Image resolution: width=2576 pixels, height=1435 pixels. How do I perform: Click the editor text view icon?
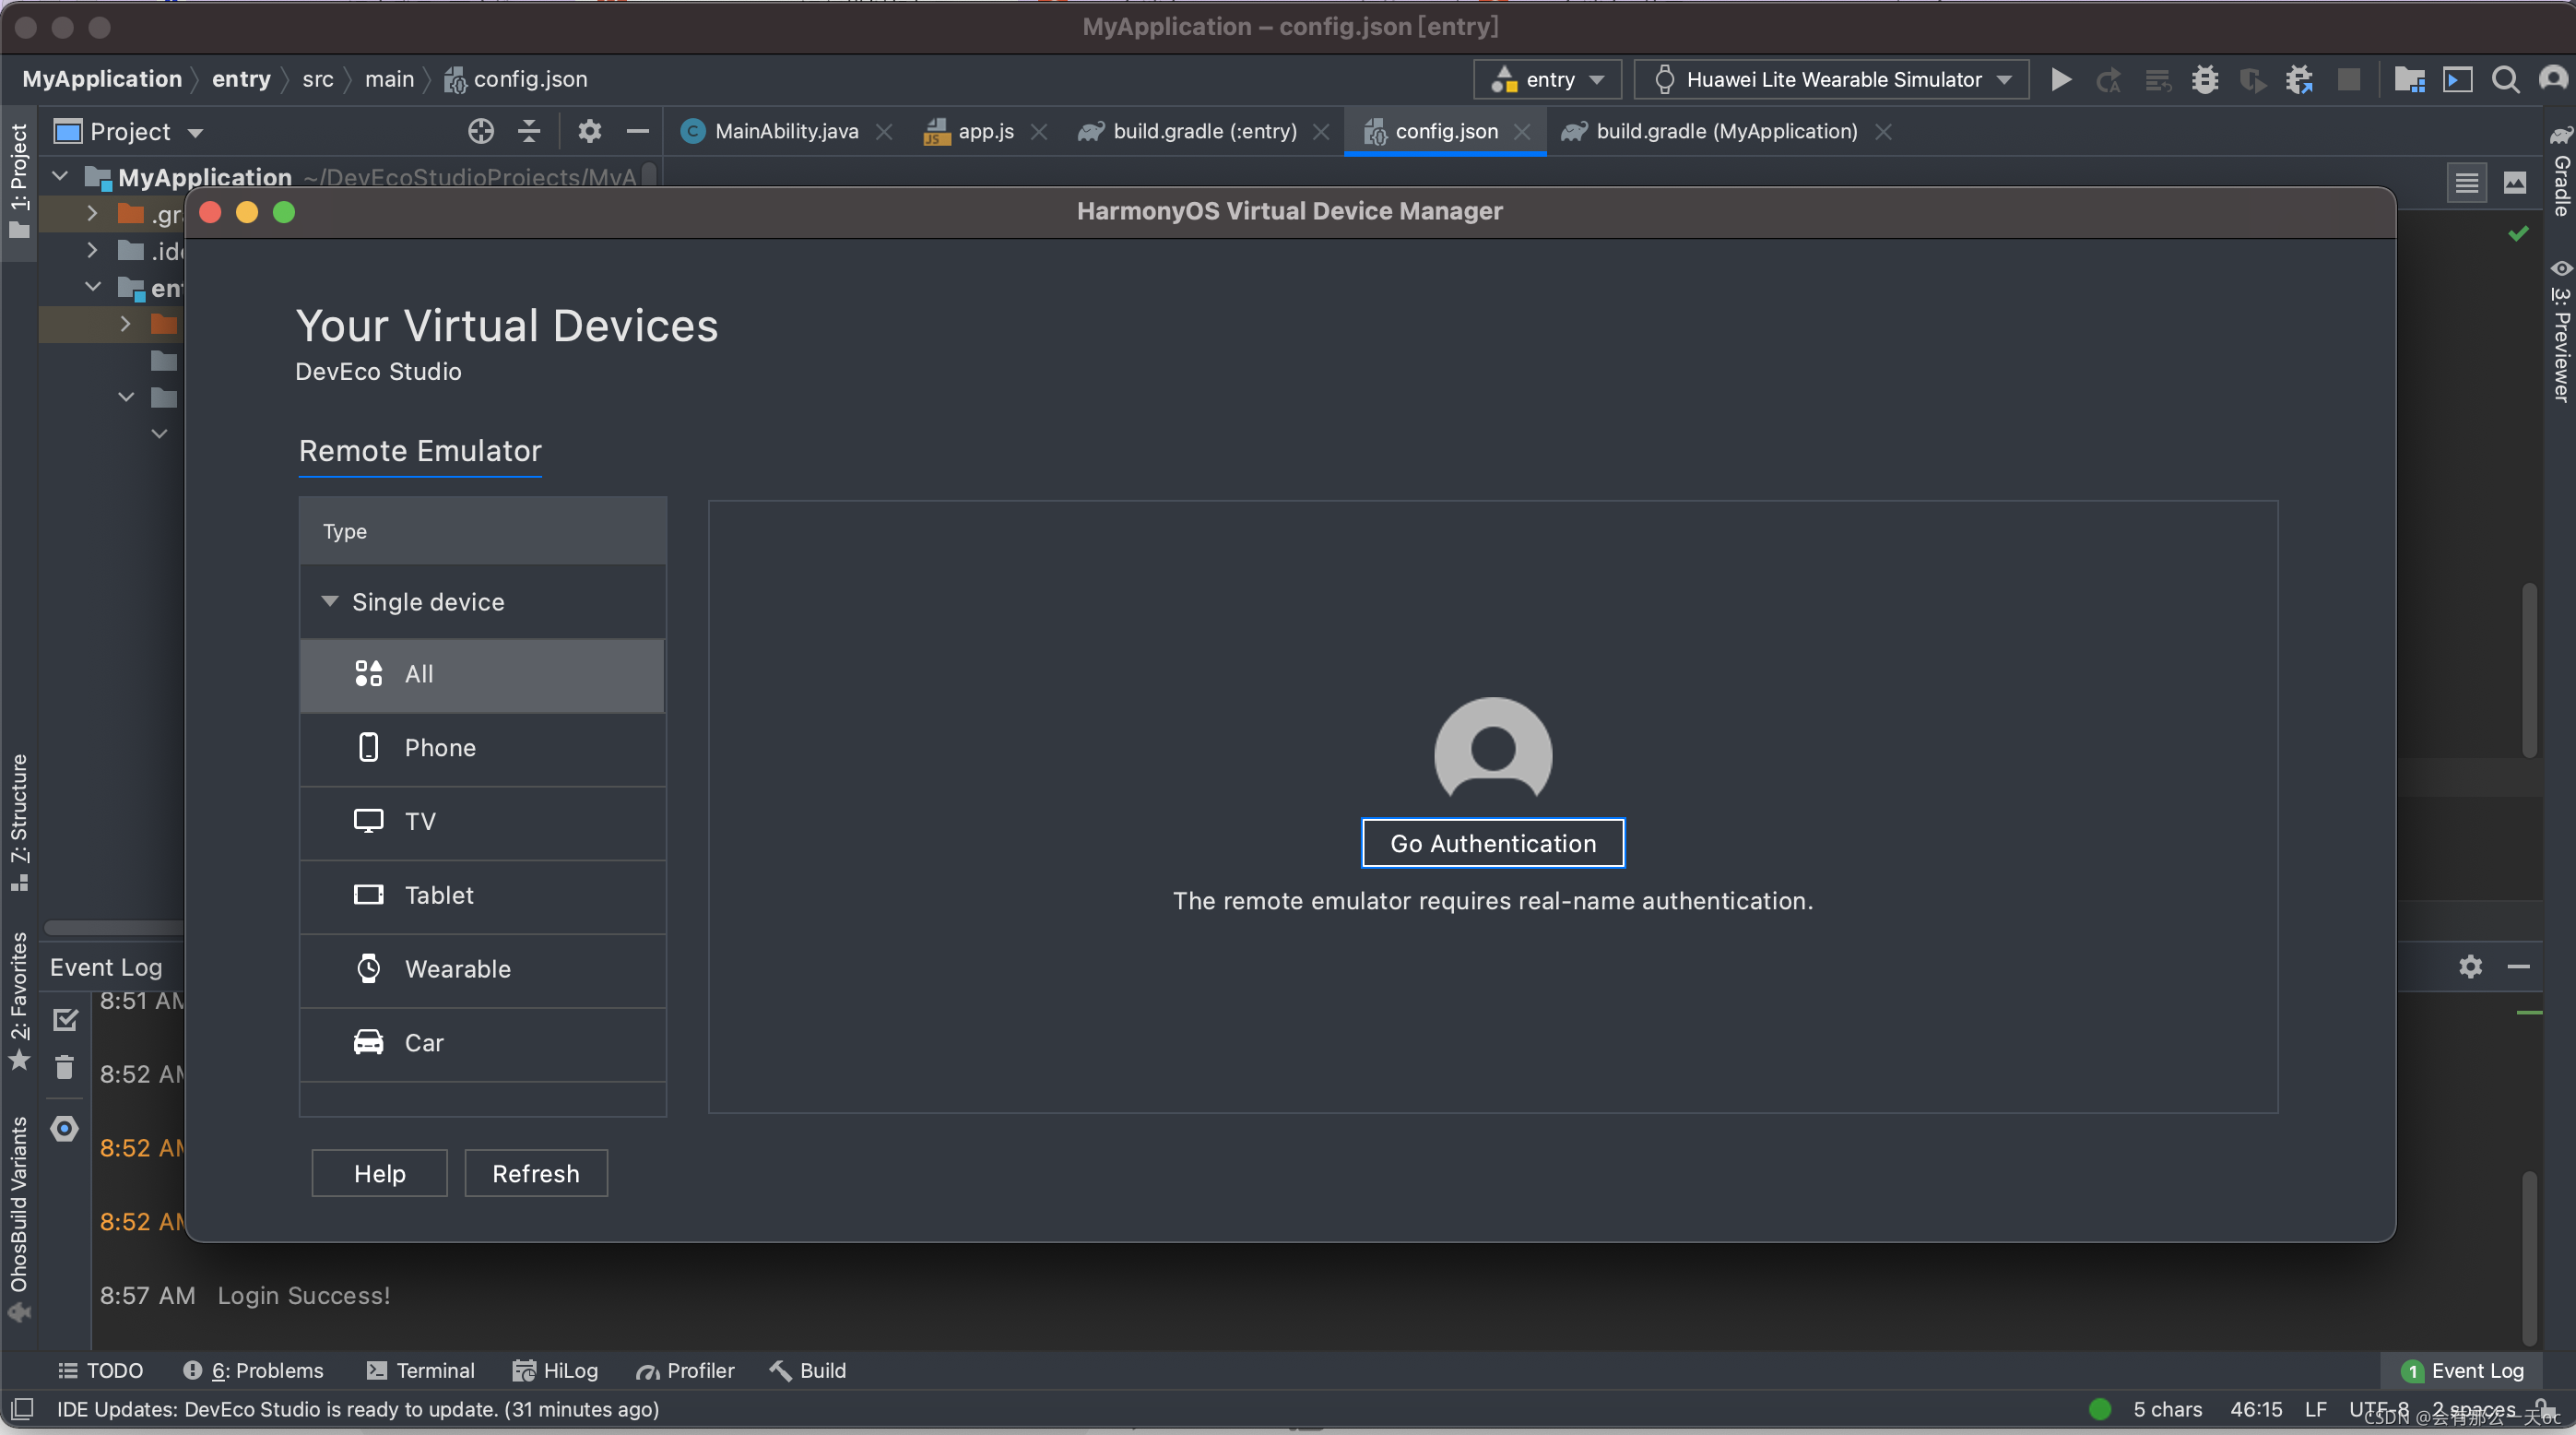(x=2466, y=183)
